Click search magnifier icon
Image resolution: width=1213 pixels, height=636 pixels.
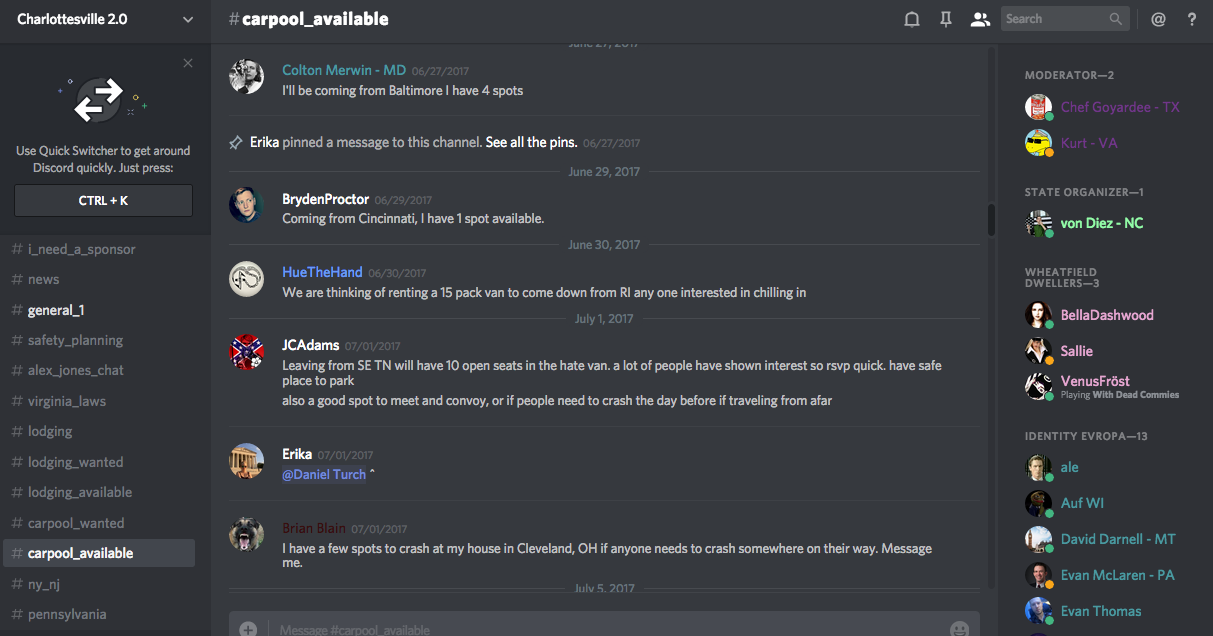point(1116,19)
